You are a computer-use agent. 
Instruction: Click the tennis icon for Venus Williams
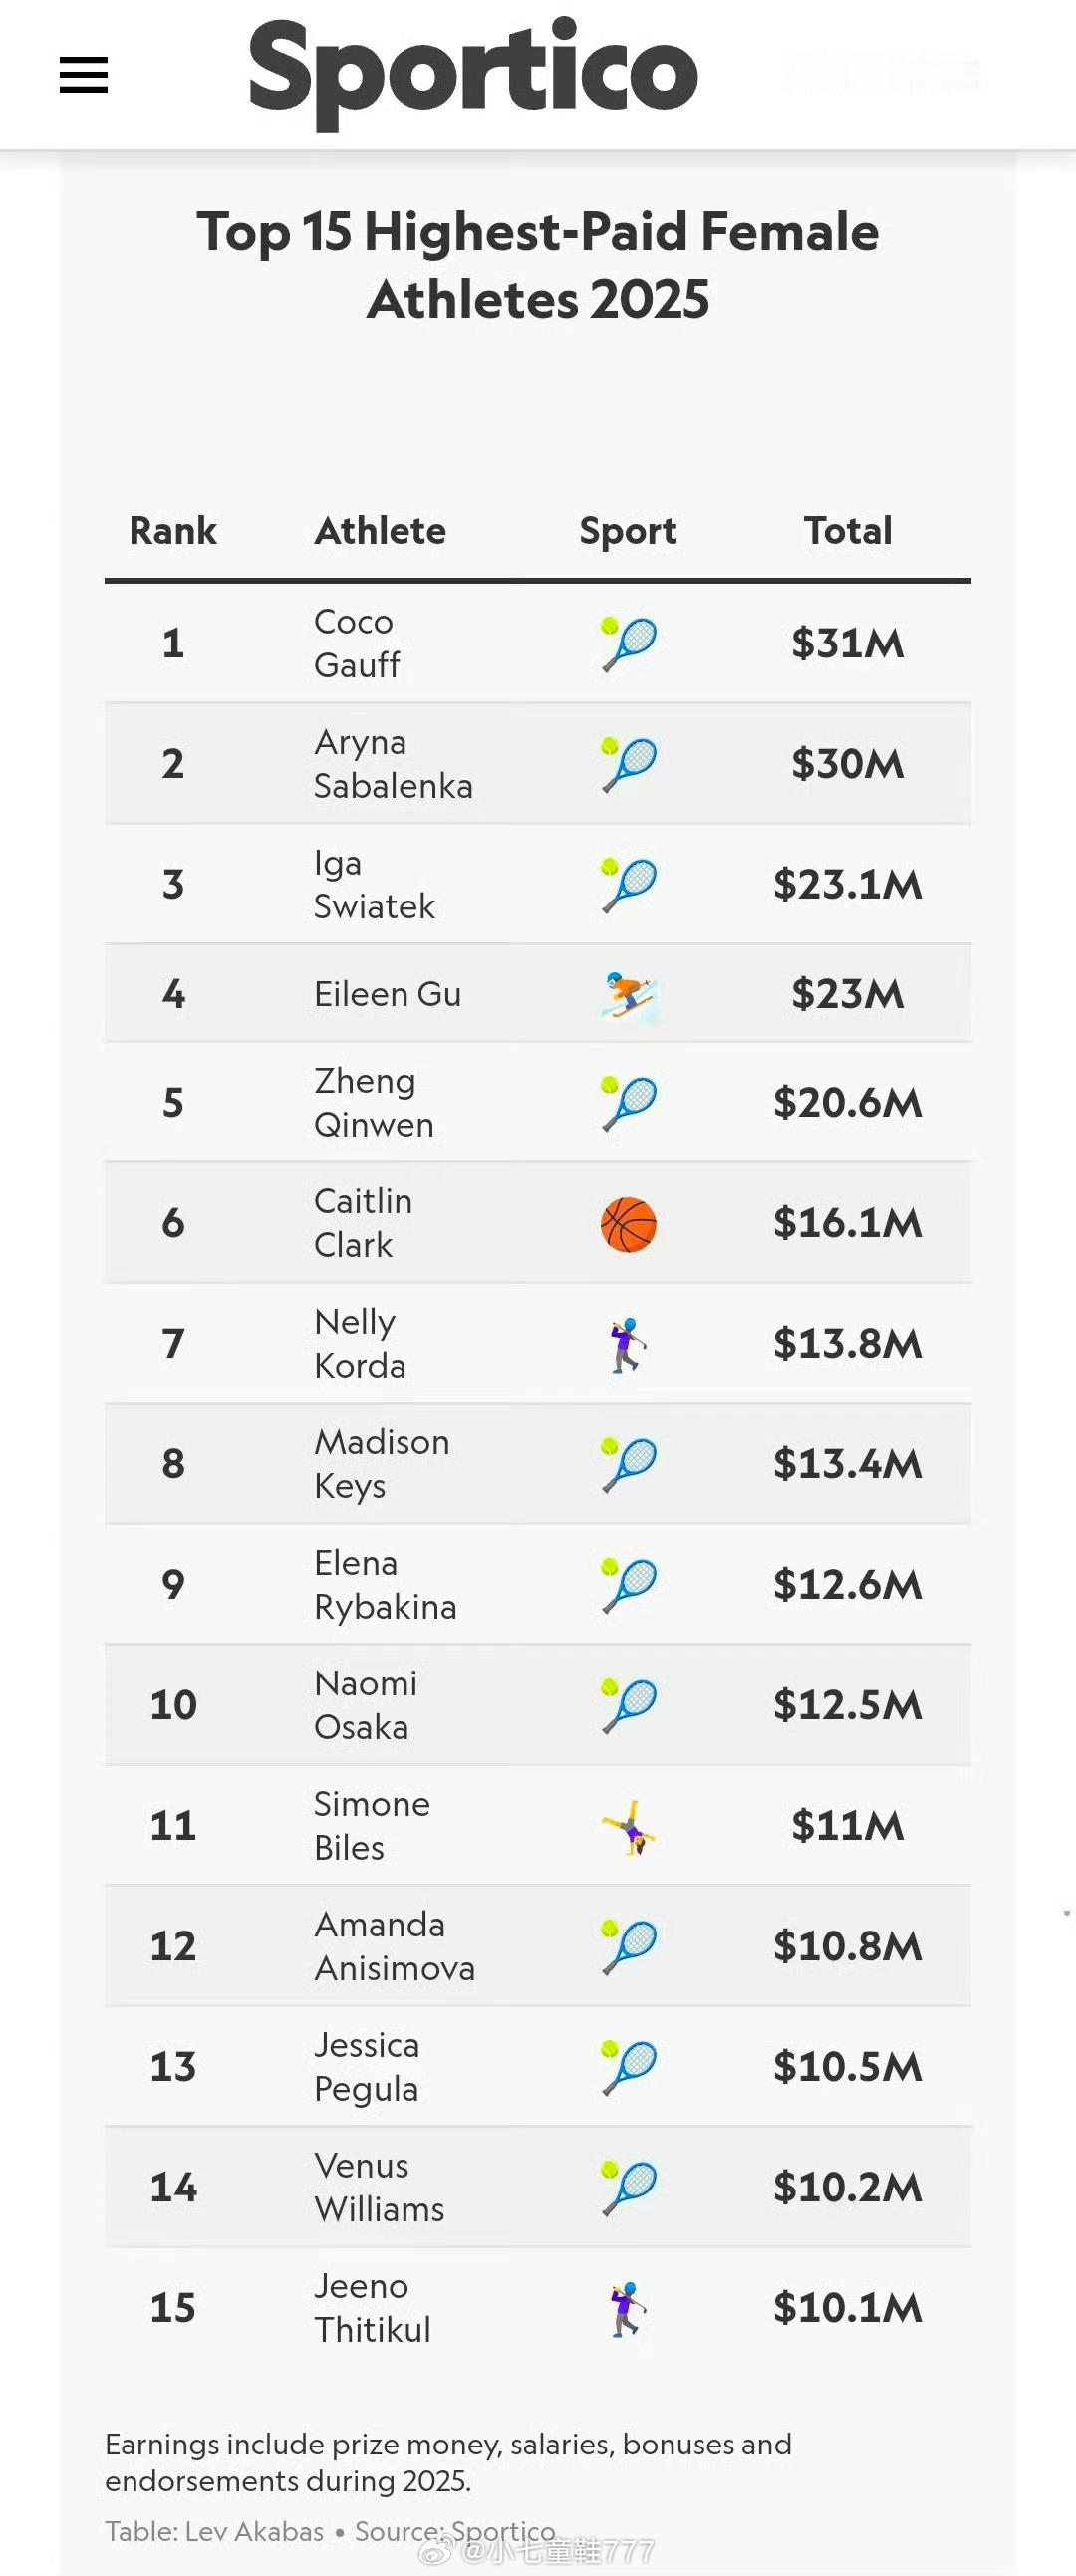click(628, 2187)
